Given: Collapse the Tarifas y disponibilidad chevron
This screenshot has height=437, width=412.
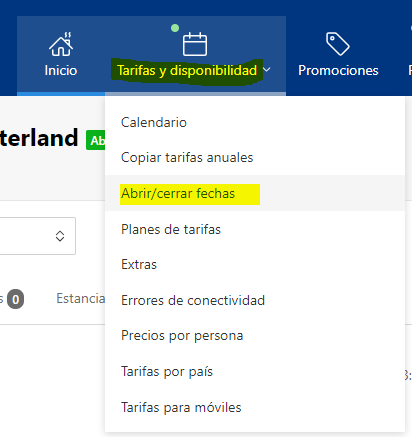Looking at the screenshot, I should pyautogui.click(x=267, y=70).
